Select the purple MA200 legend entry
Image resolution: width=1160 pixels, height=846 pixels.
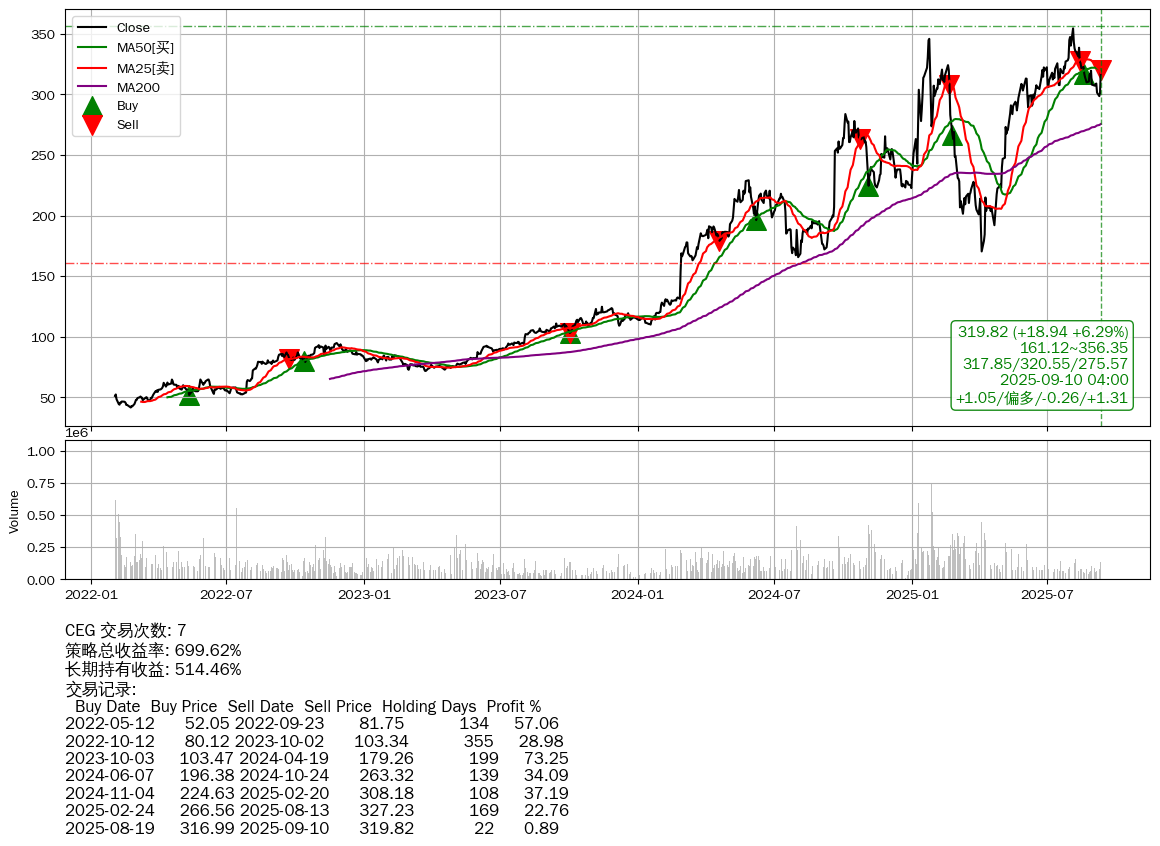(x=138, y=88)
